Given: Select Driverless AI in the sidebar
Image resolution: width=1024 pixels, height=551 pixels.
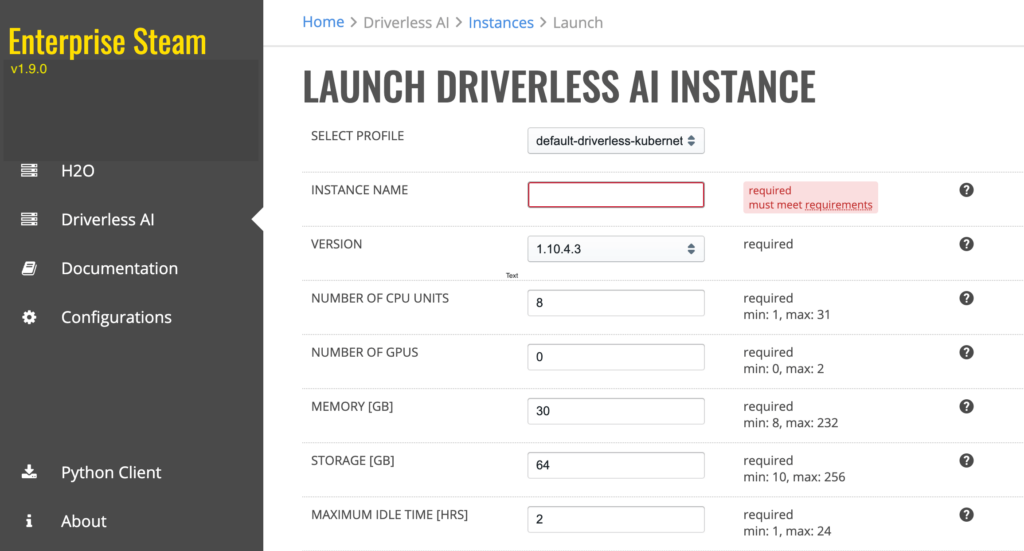Looking at the screenshot, I should tap(108, 219).
